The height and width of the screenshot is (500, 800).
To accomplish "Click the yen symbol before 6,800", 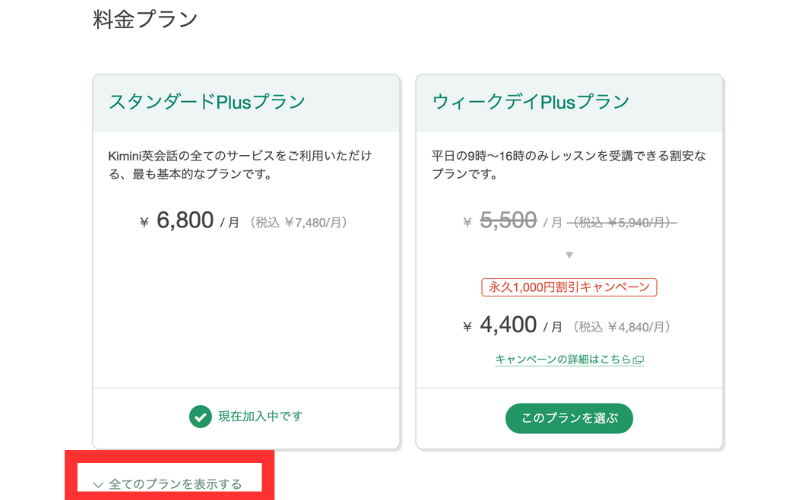I will [144, 222].
